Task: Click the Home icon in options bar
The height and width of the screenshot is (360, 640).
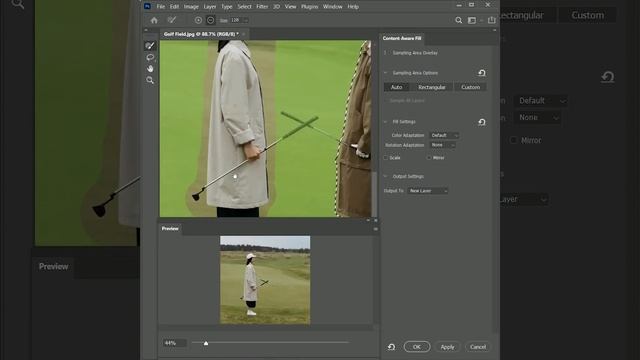Action: [x=154, y=20]
